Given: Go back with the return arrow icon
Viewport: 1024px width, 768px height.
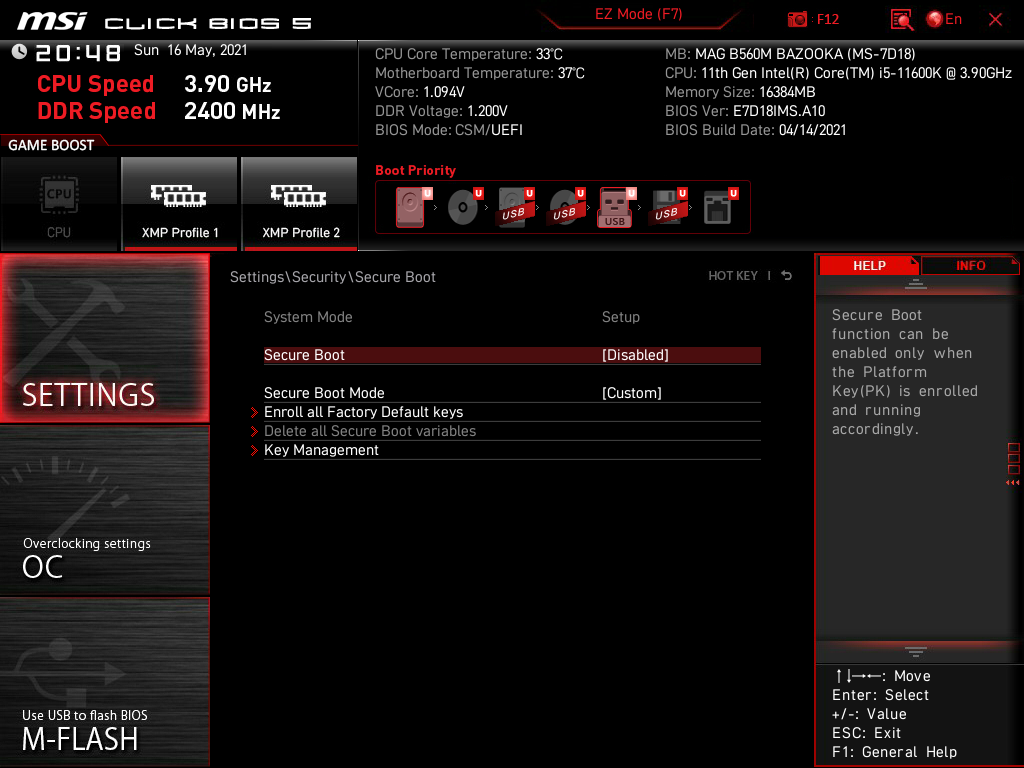Looking at the screenshot, I should click(x=787, y=276).
